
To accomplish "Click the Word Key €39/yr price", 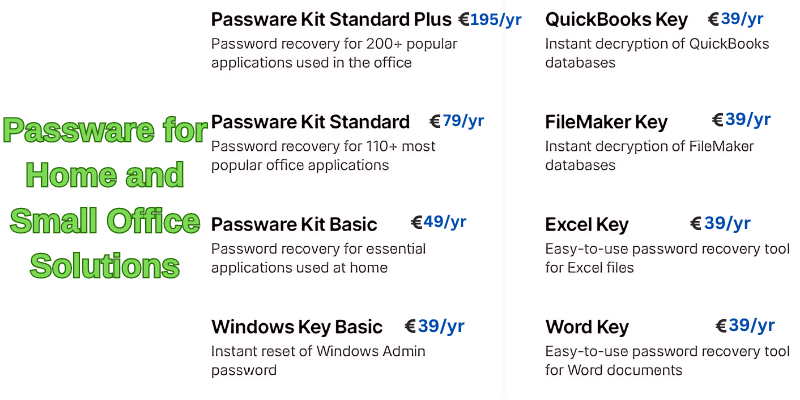I will [745, 325].
